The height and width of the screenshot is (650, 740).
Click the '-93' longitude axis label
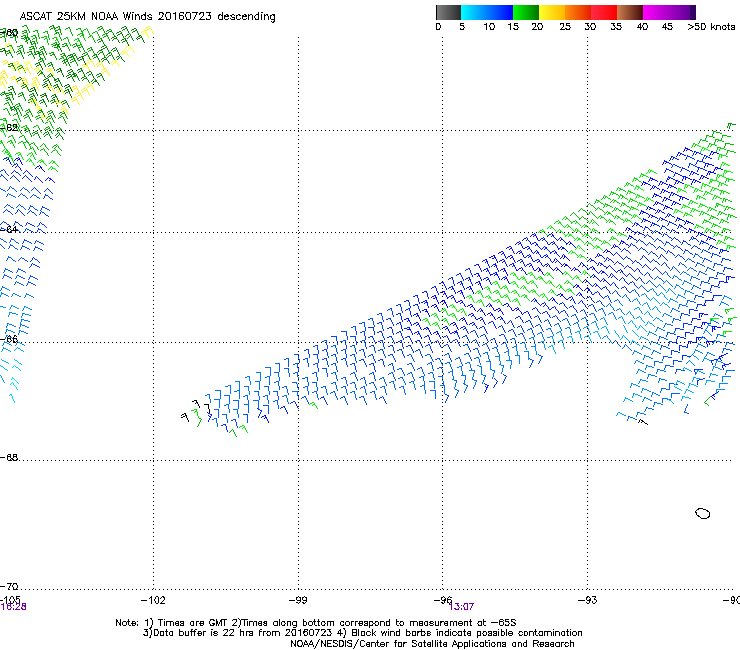588,600
